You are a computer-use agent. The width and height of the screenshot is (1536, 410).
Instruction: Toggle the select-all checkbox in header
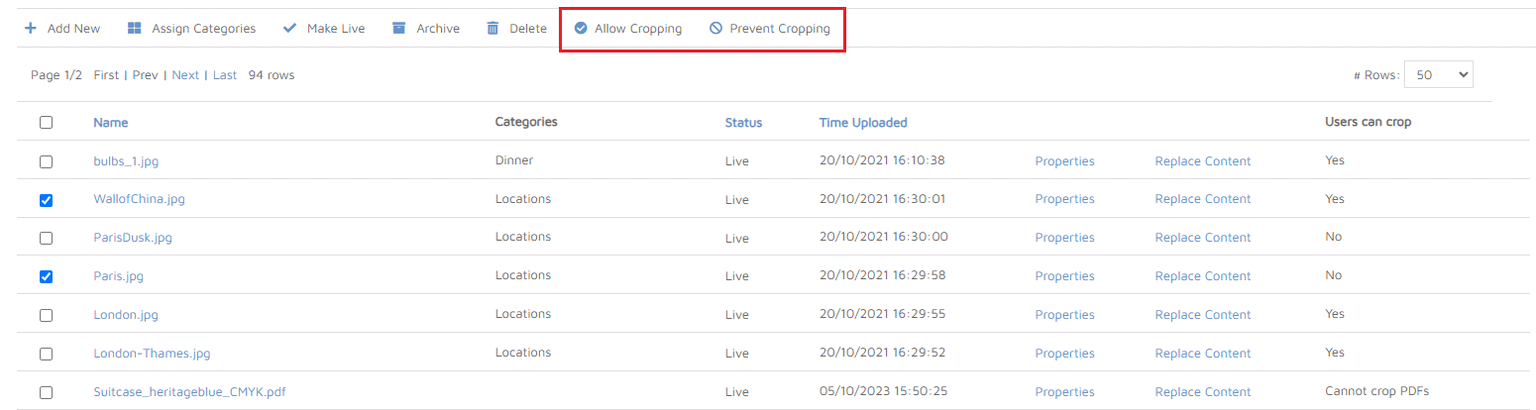click(x=46, y=123)
